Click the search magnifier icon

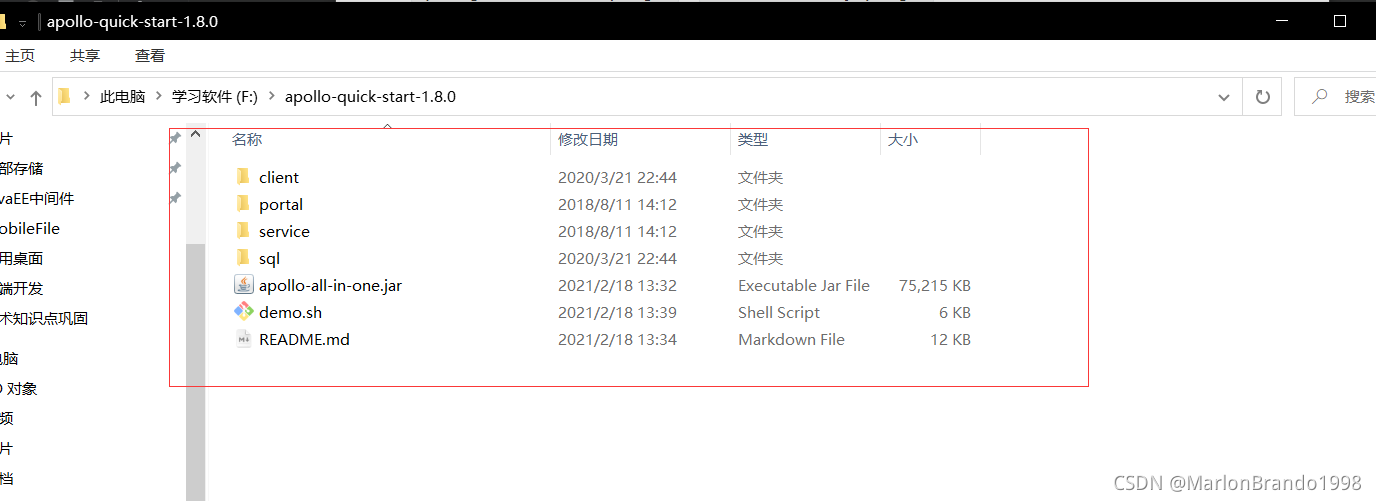pos(1320,97)
